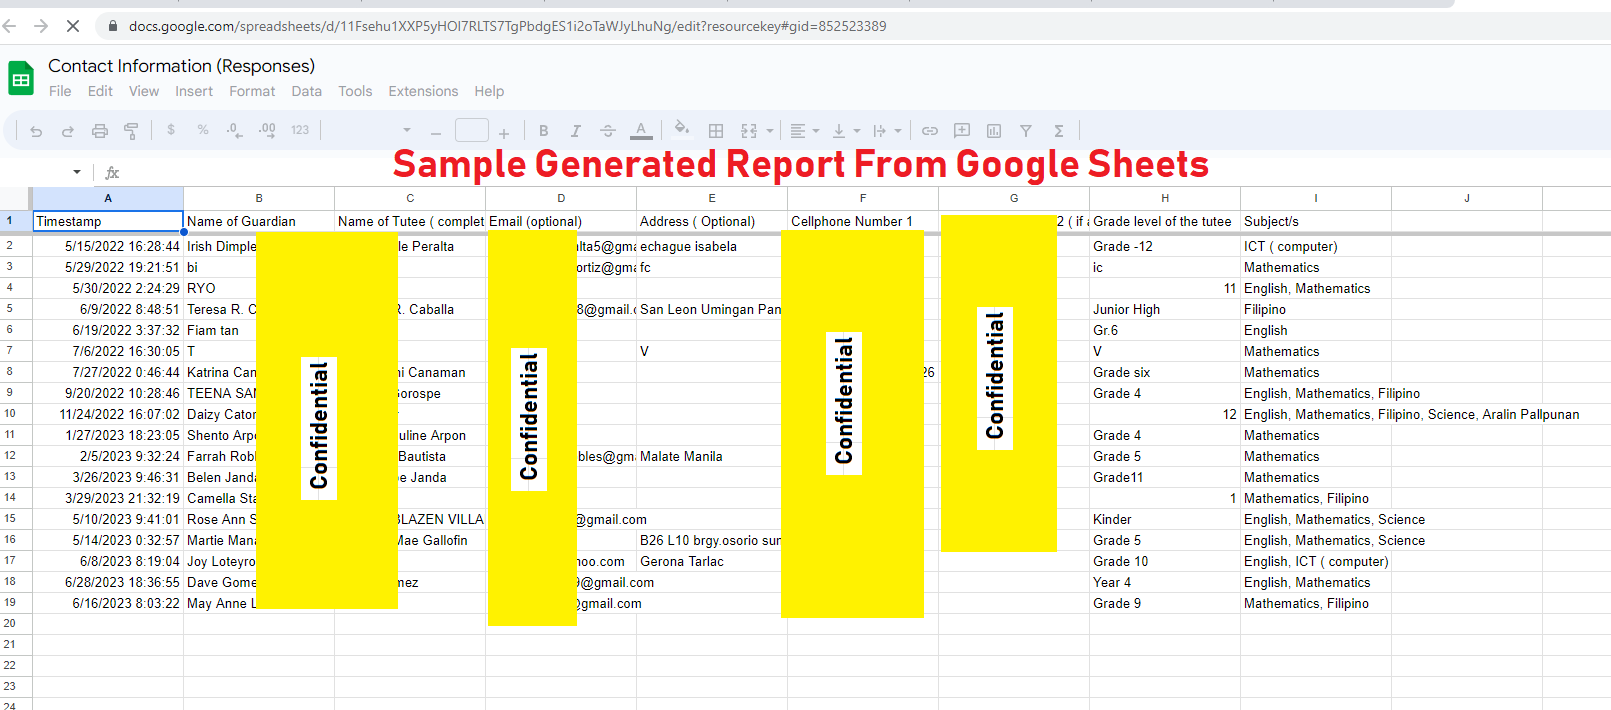Click the 'Subject/s' header cell
This screenshot has width=1611, height=710.
(1316, 221)
